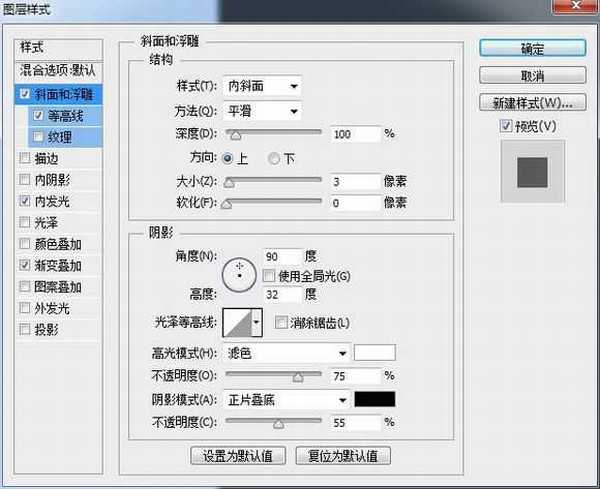Click the white highlight color swatch

coord(375,353)
